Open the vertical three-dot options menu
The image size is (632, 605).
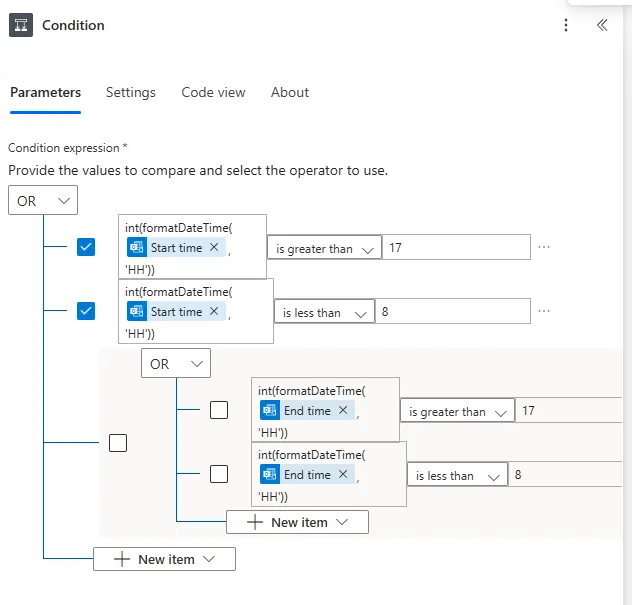(566, 26)
